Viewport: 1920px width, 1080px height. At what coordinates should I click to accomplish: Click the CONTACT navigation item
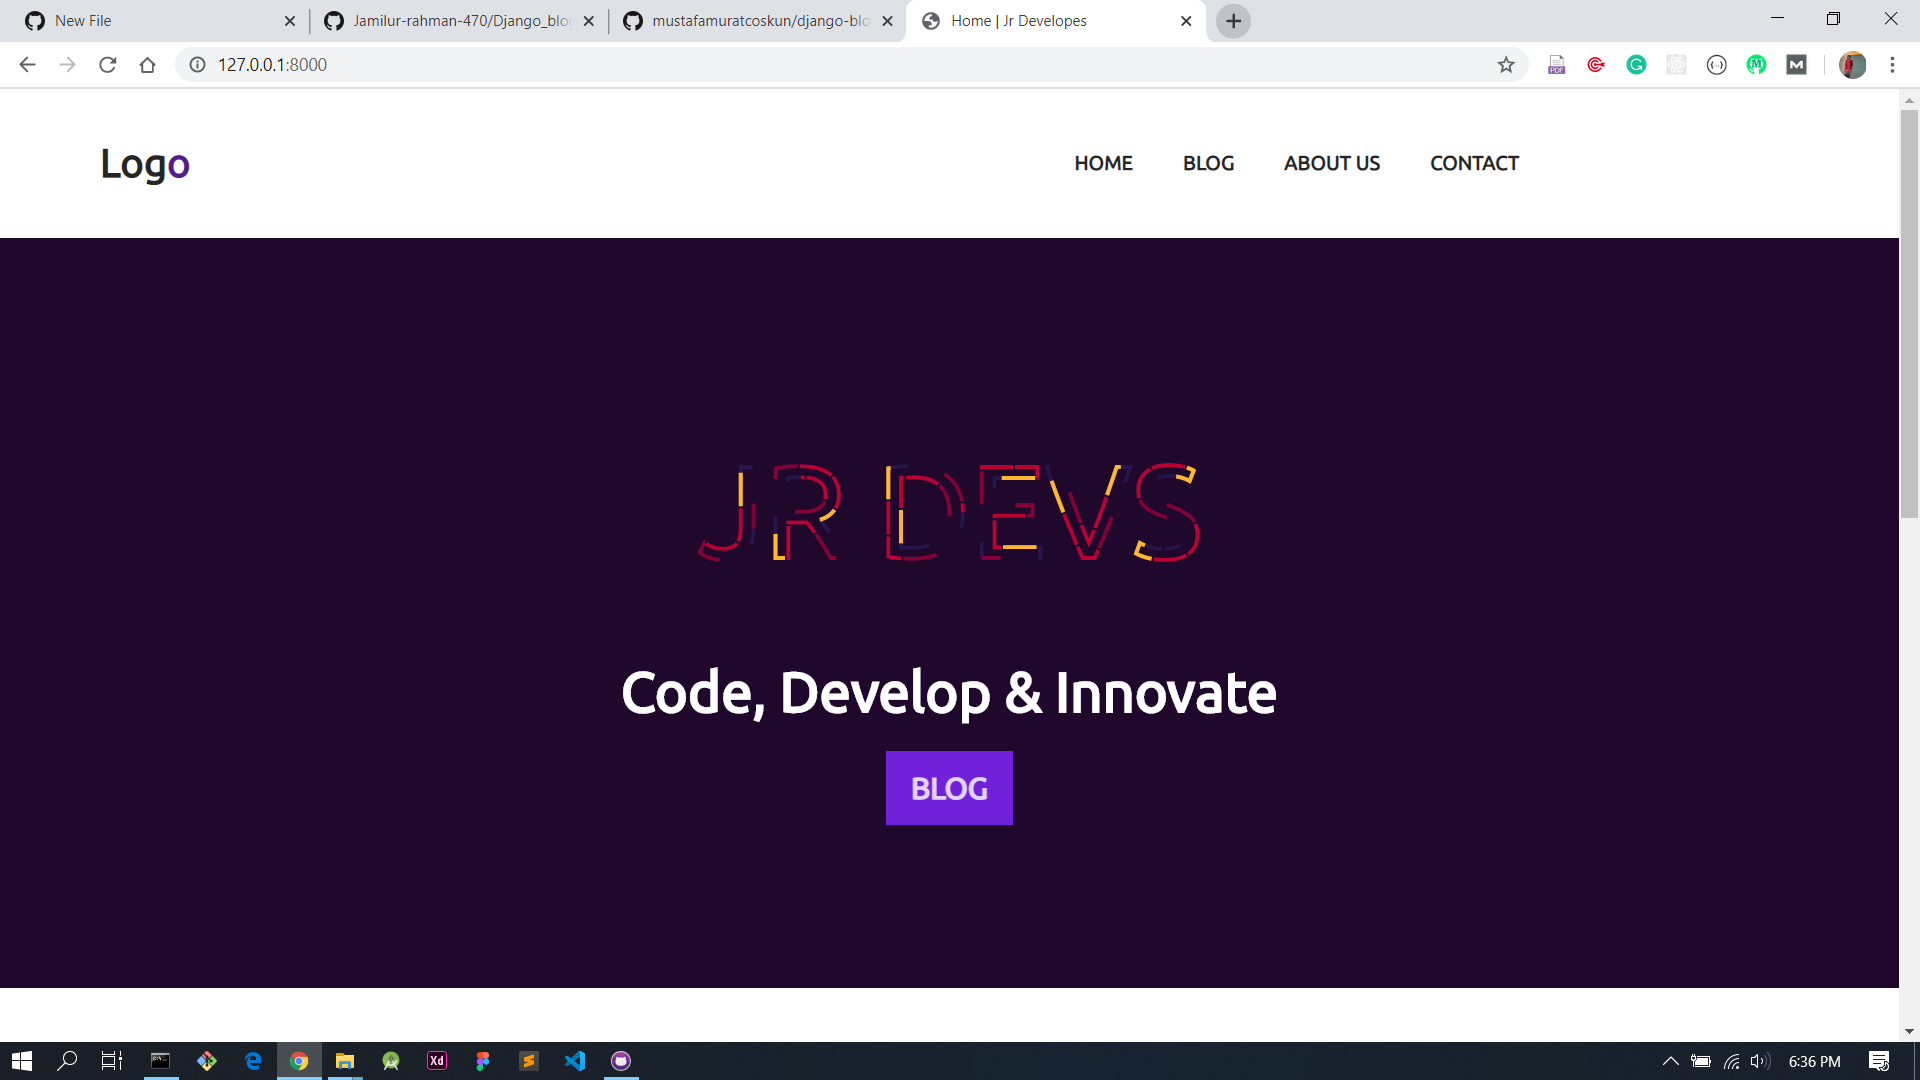coord(1474,162)
